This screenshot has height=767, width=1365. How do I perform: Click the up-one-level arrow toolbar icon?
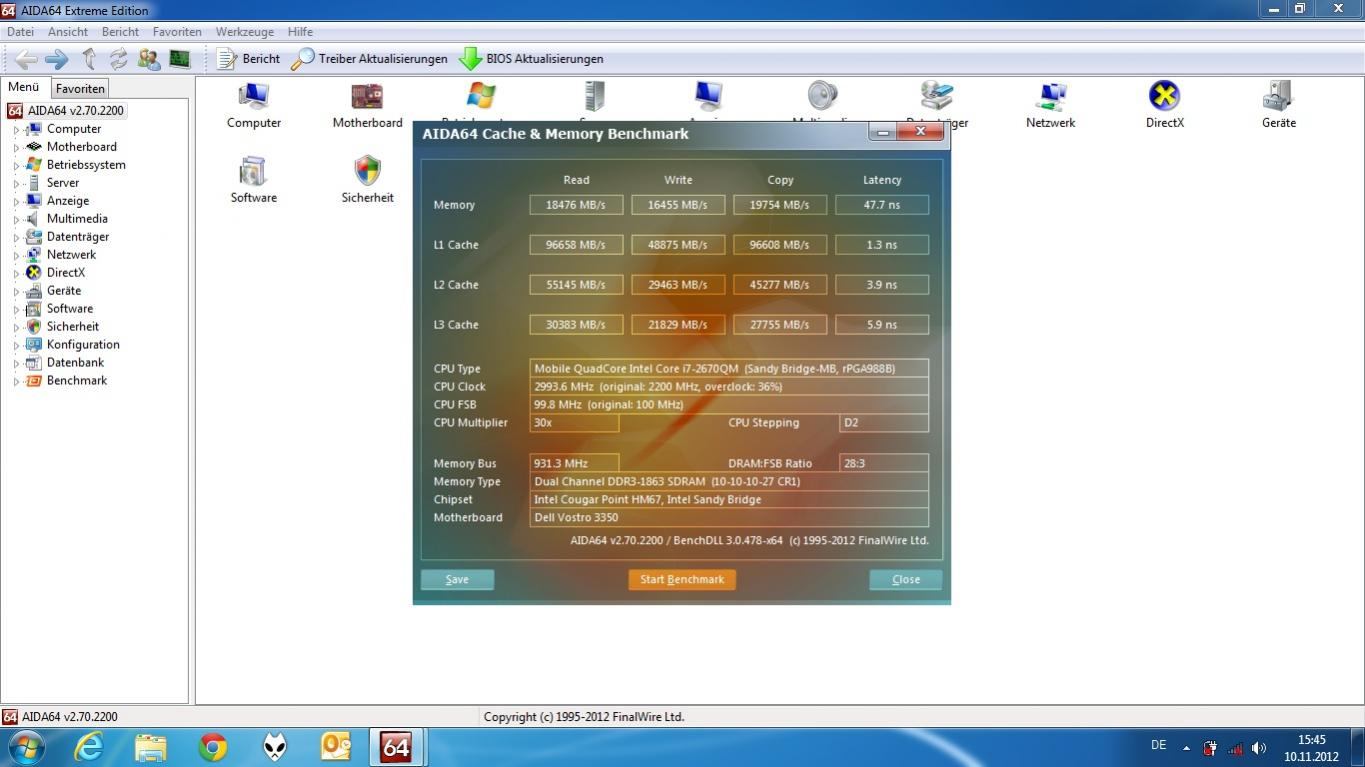[89, 59]
